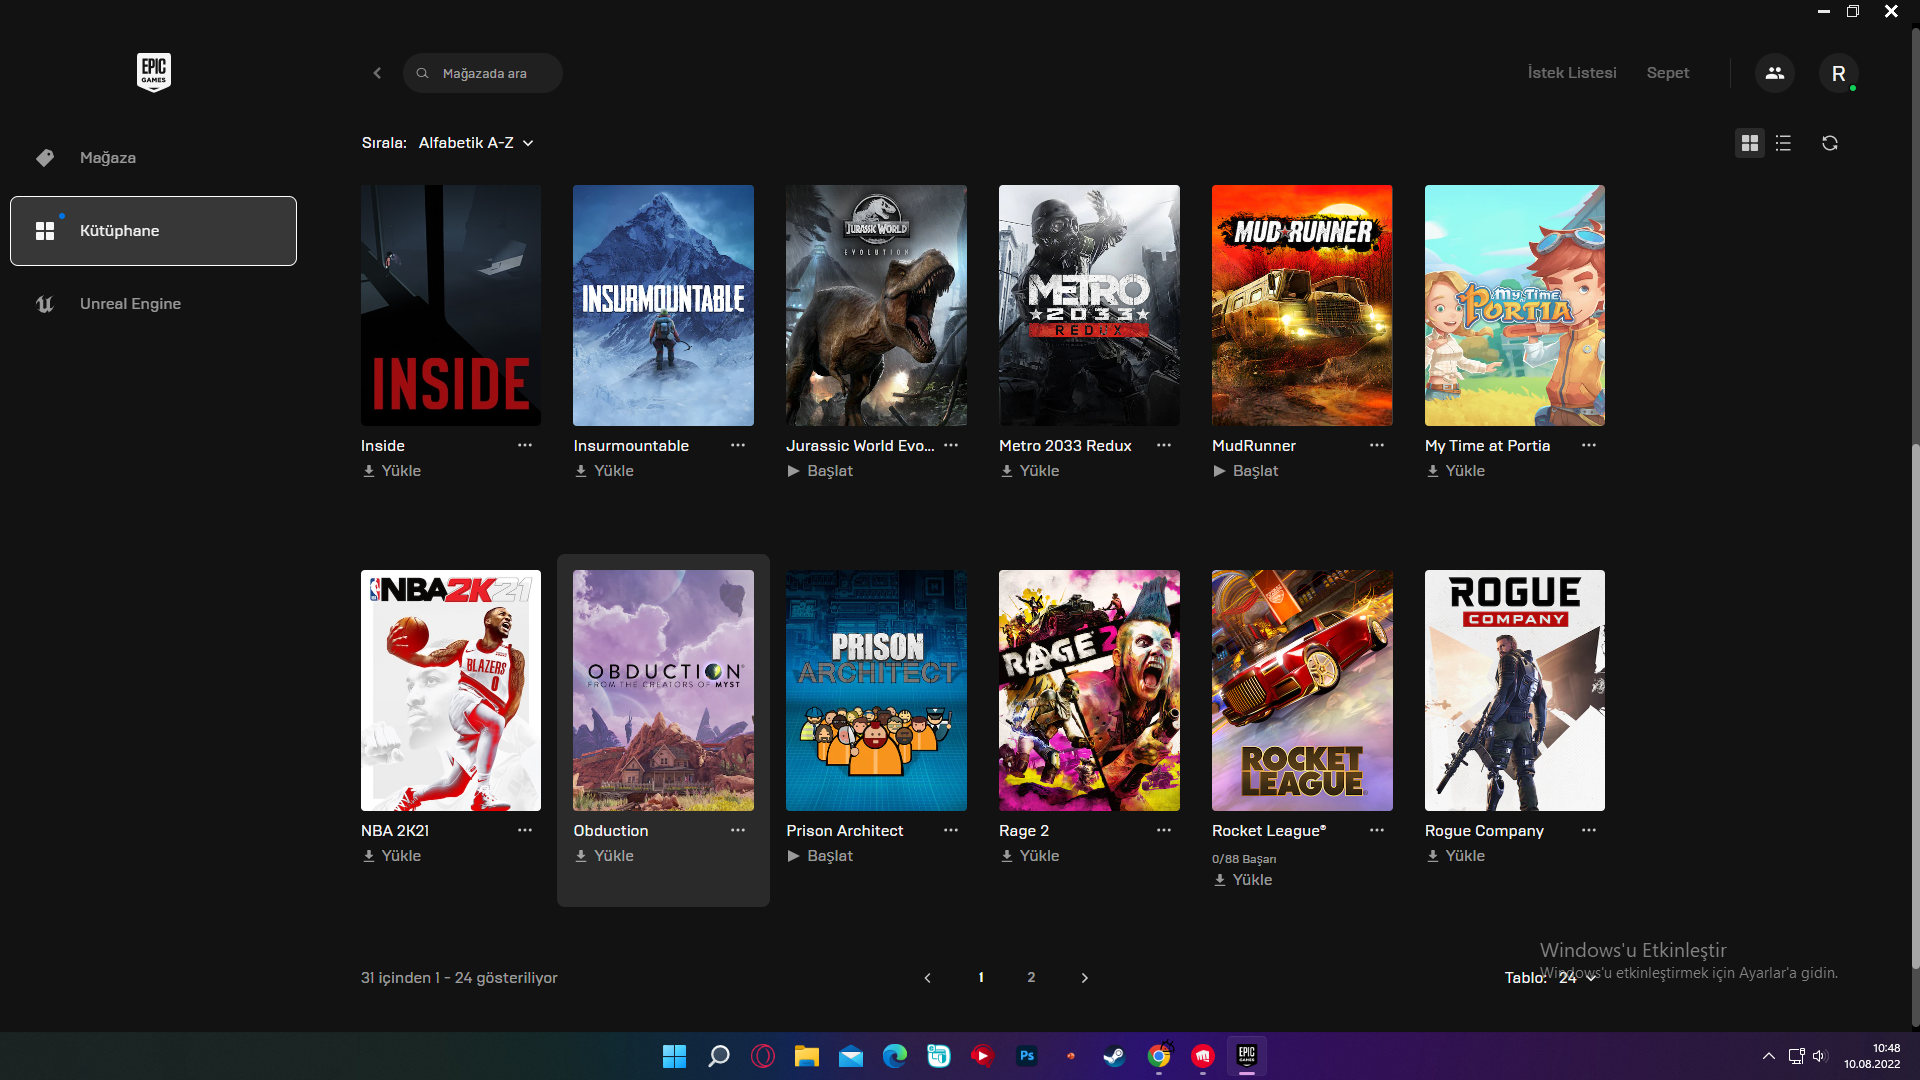Open the three-dot menu for Rocket League
1920x1080 pixels.
(1376, 830)
